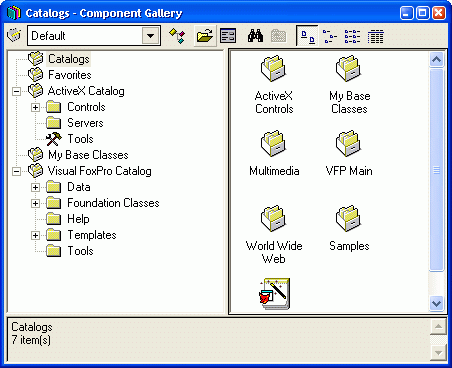Select My Base Classes tree item

88,155
